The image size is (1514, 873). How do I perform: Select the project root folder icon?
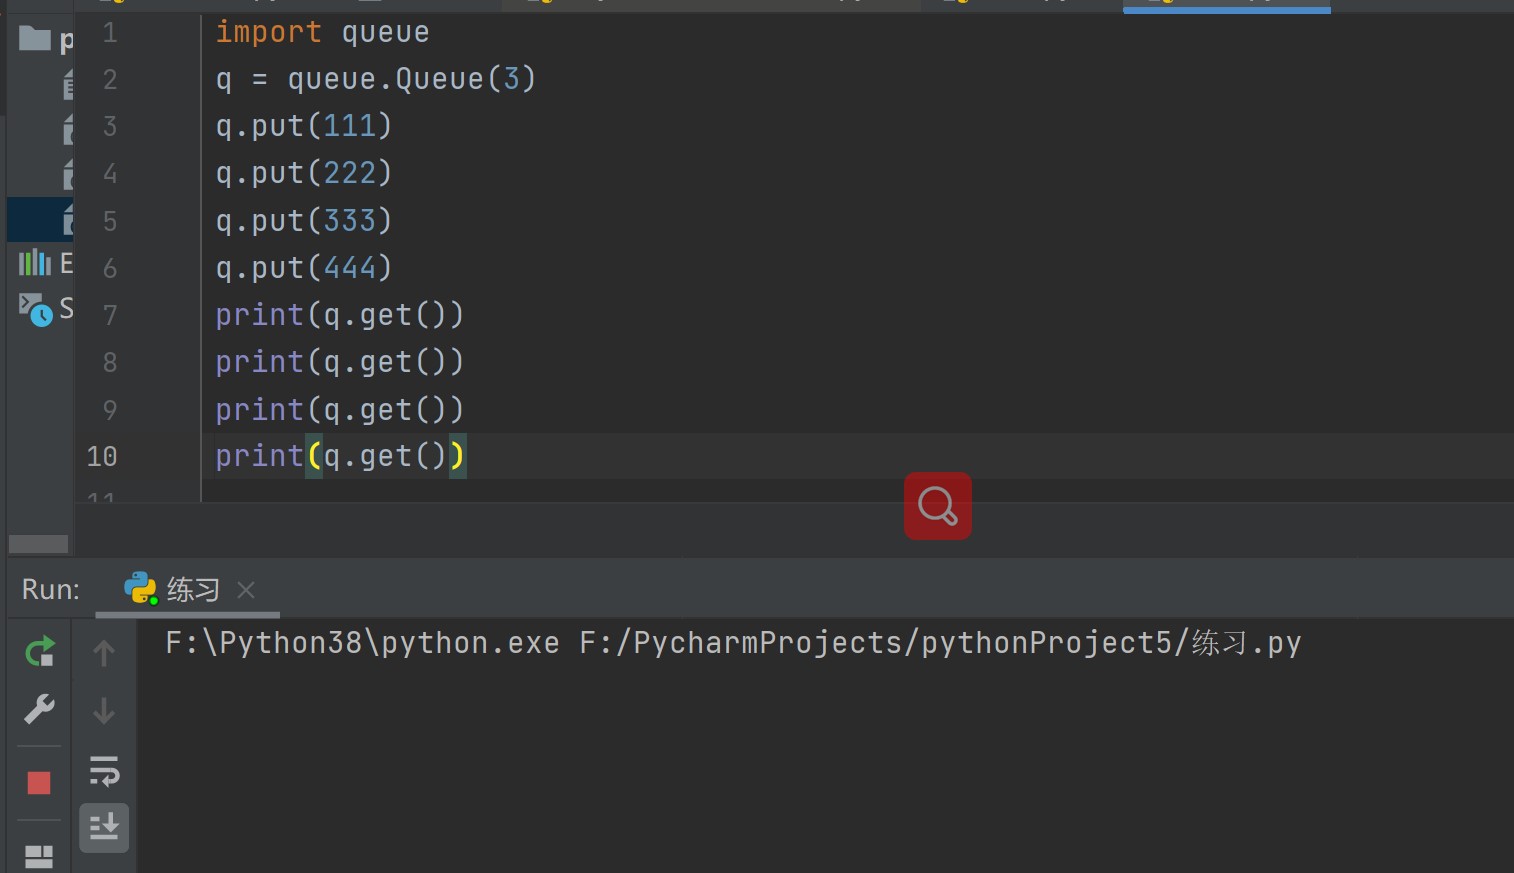pos(35,39)
